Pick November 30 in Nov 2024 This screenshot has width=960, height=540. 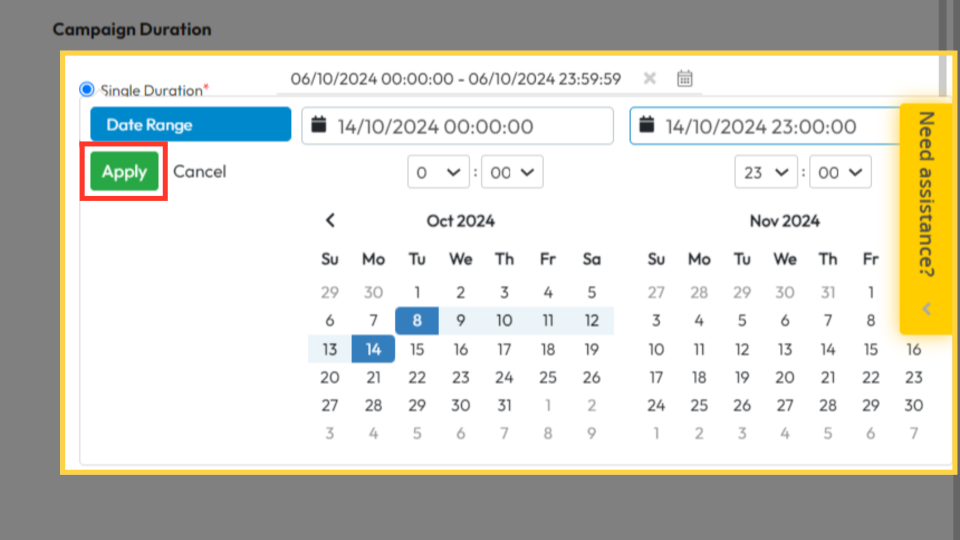(x=913, y=405)
